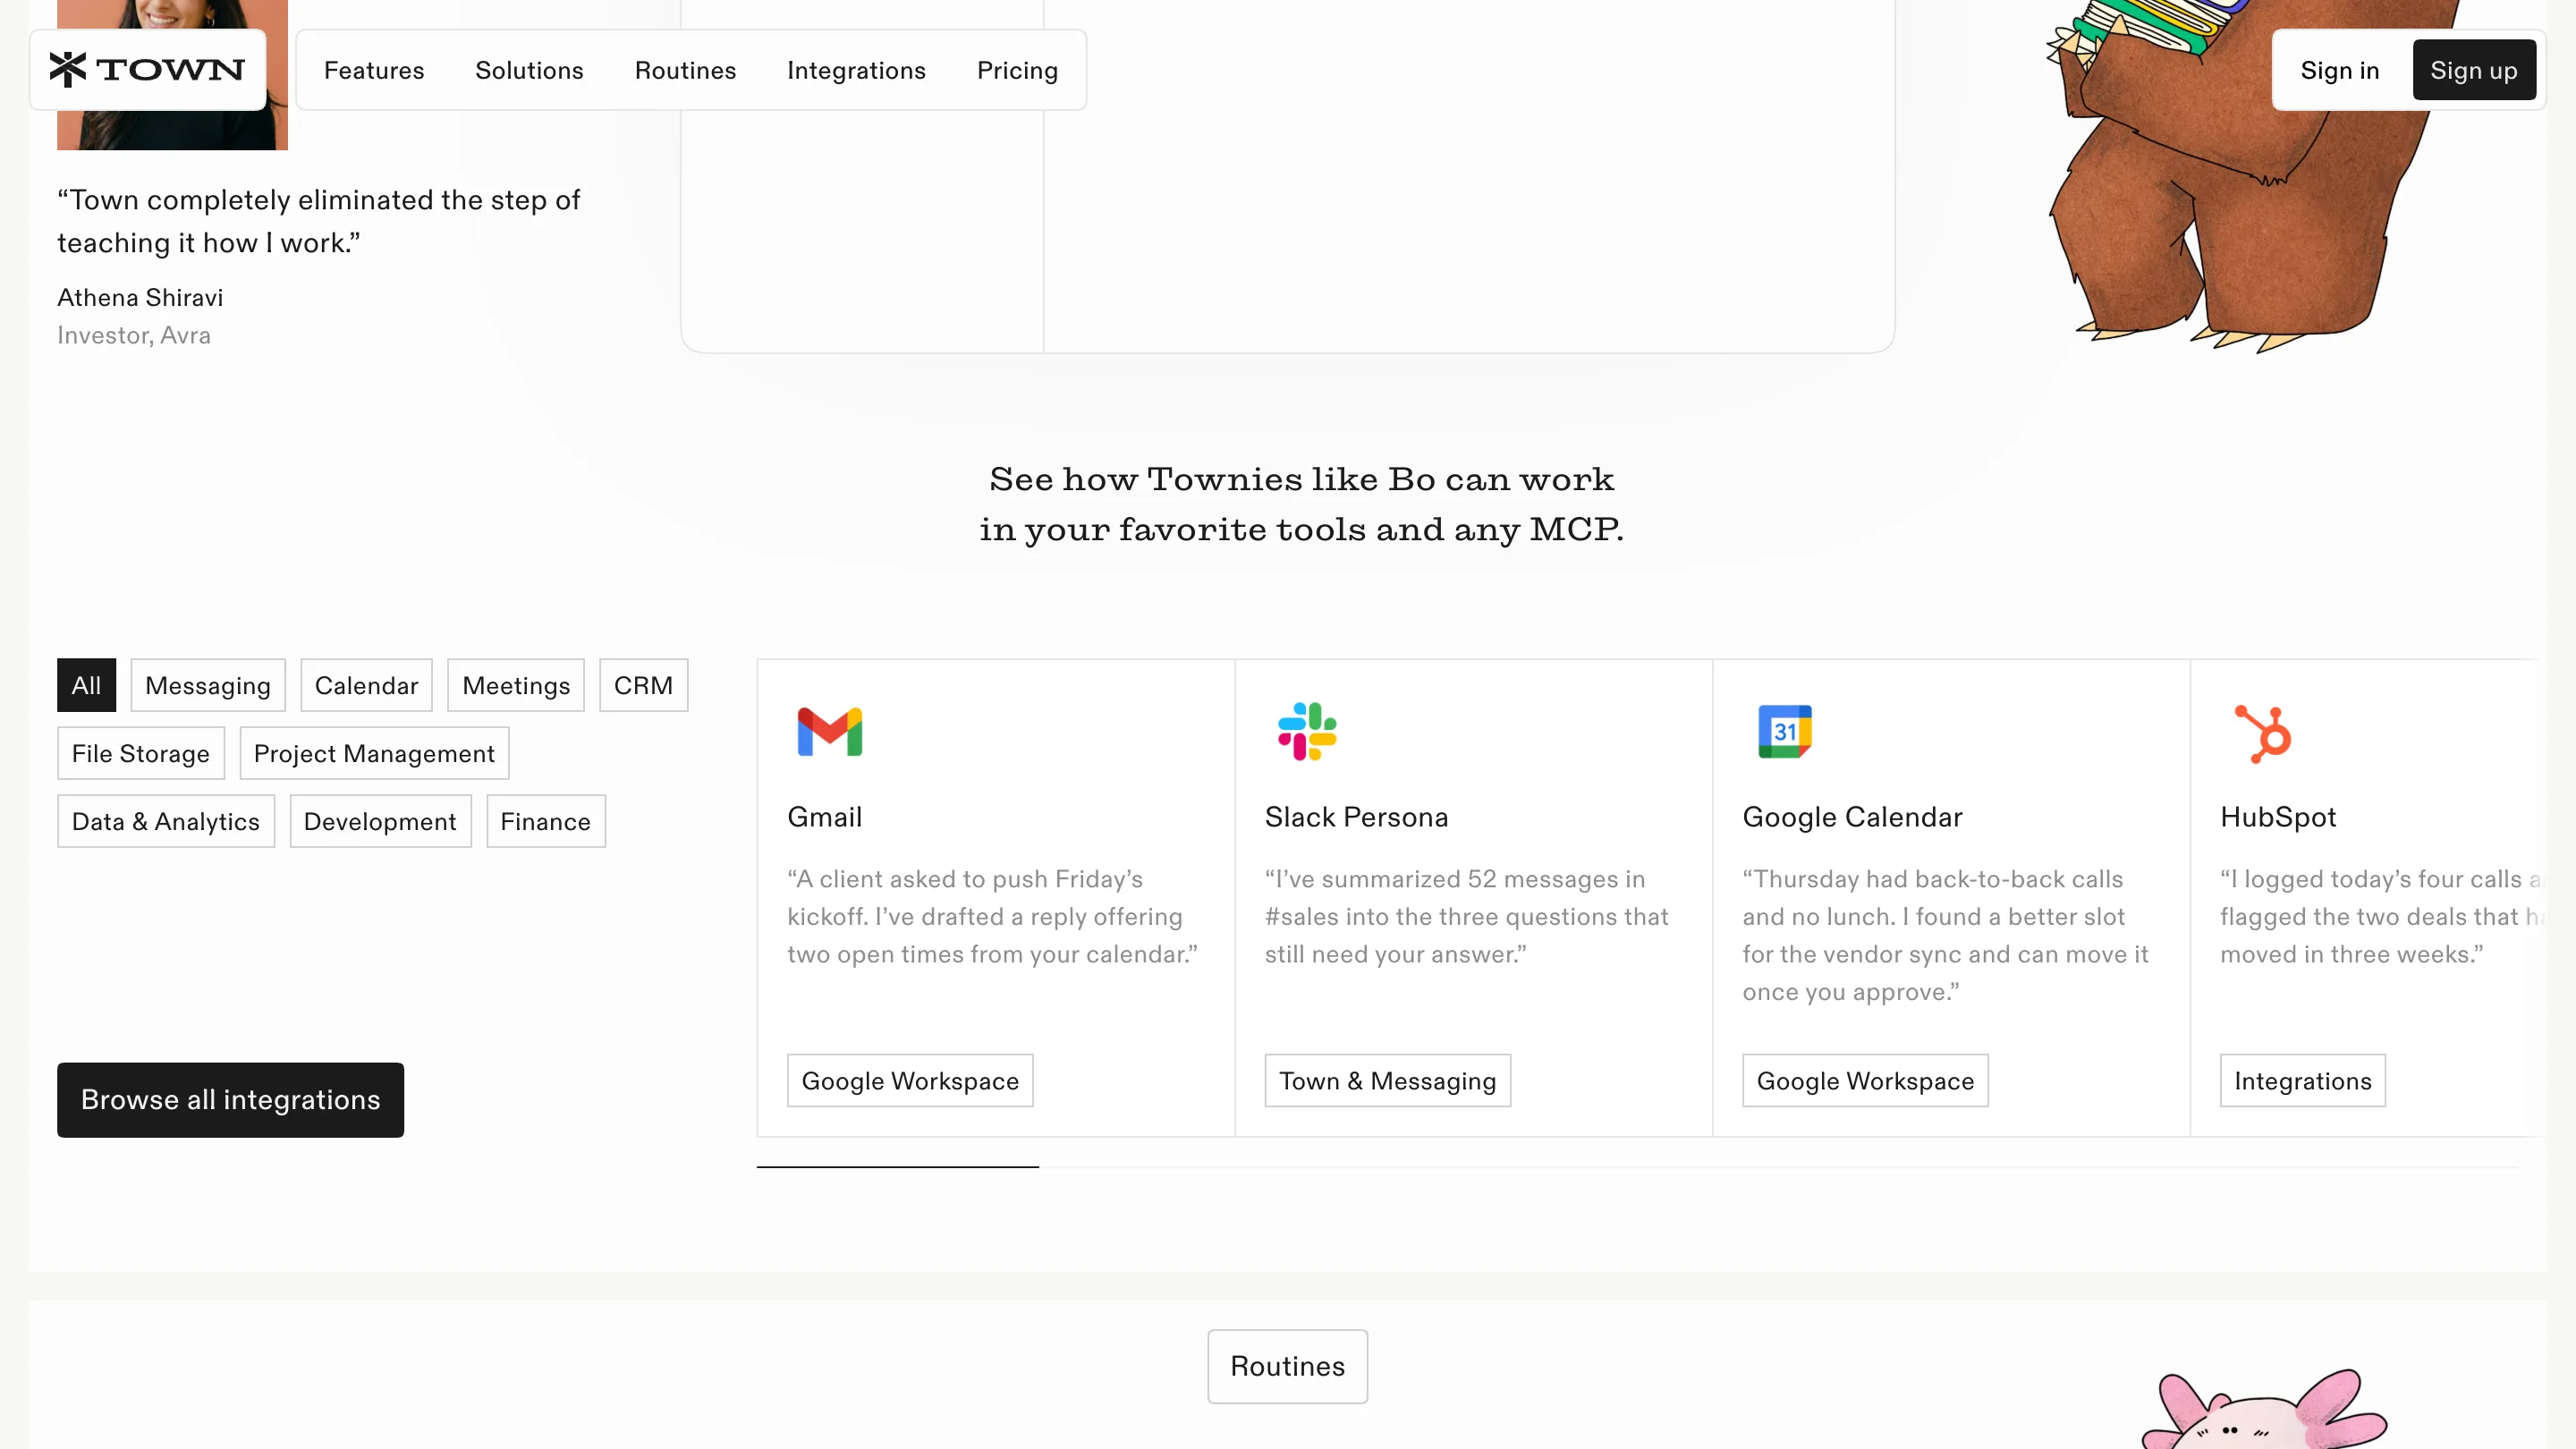This screenshot has height=1449, width=2576.
Task: Open the Solutions nav item
Action: click(x=529, y=70)
